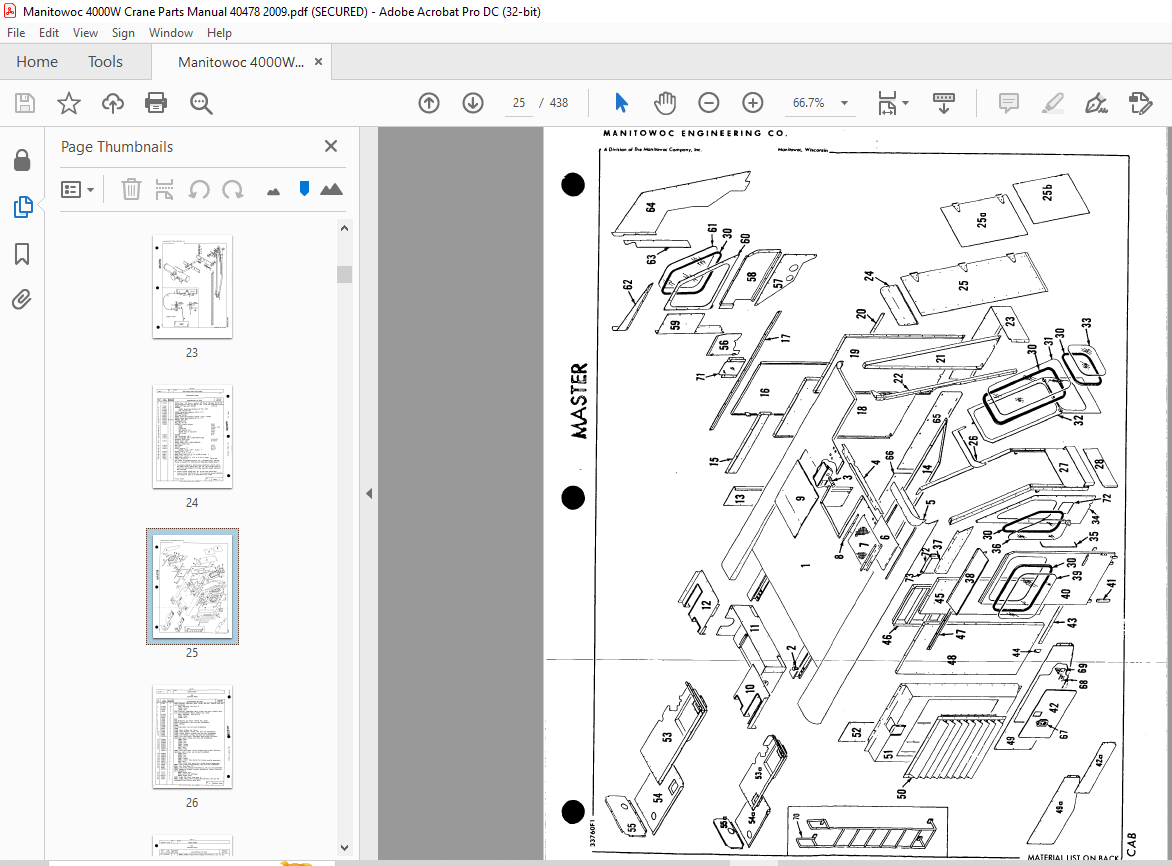Viewport: 1172px width, 866px height.
Task: Open the Sign menu
Action: (123, 33)
